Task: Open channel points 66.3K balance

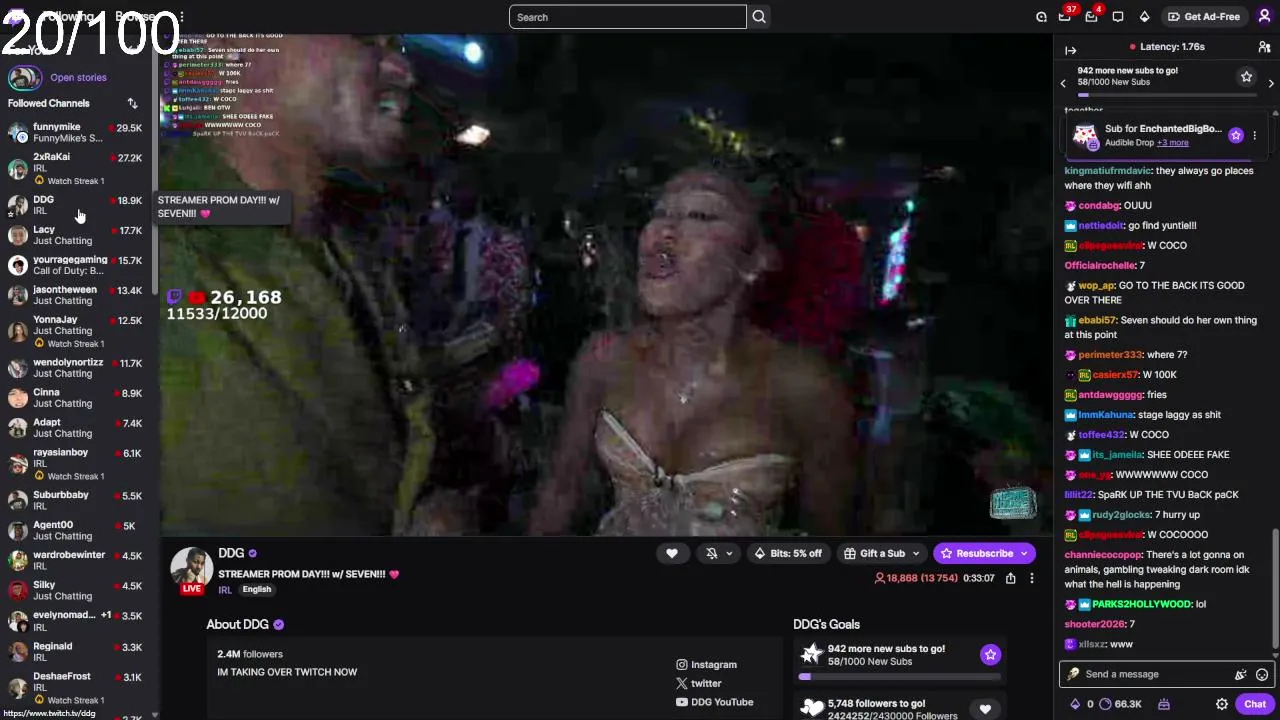Action: click(1120, 704)
